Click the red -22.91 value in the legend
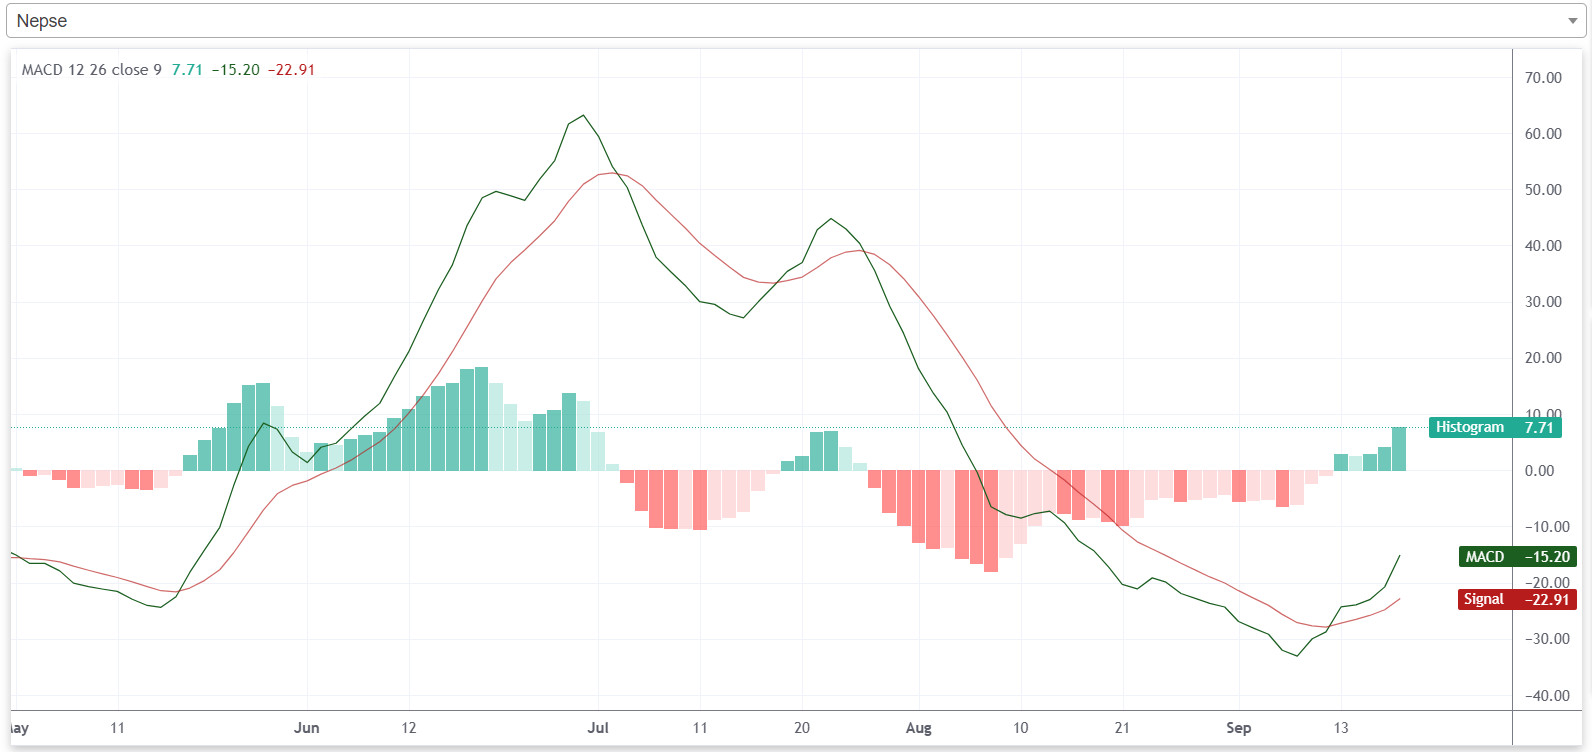1592x752 pixels. tap(292, 70)
